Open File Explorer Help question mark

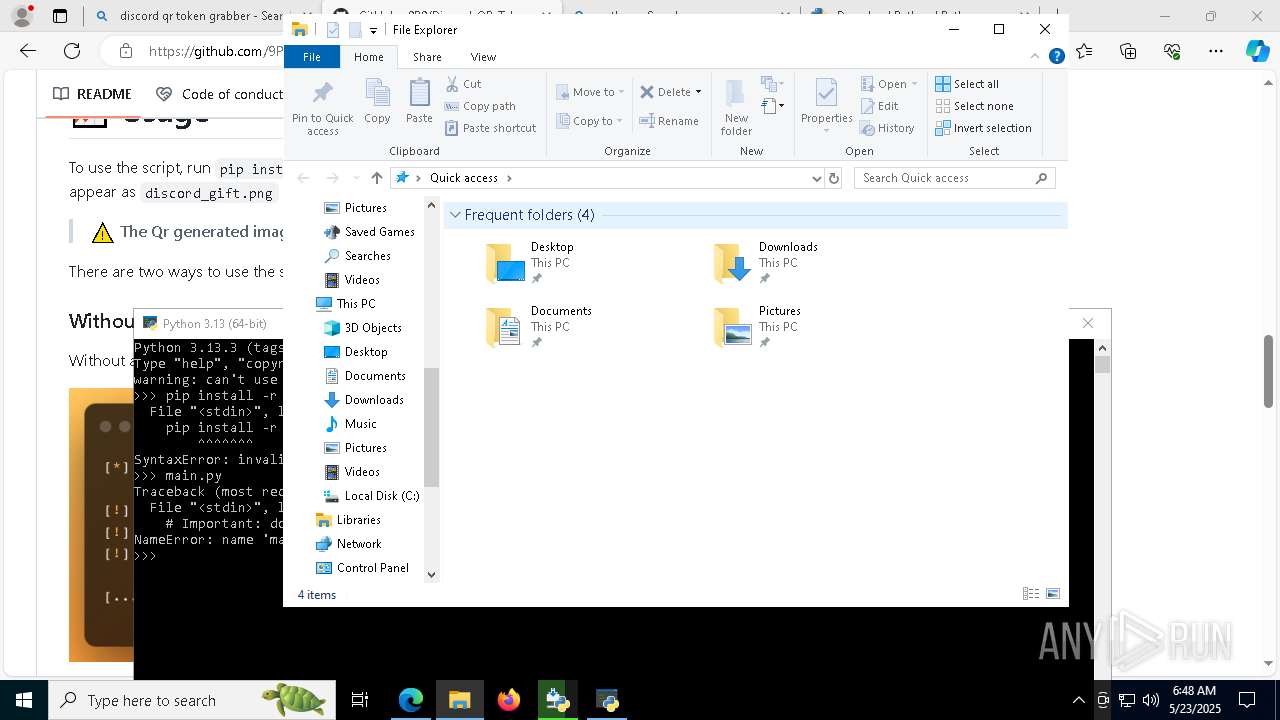click(x=1056, y=57)
